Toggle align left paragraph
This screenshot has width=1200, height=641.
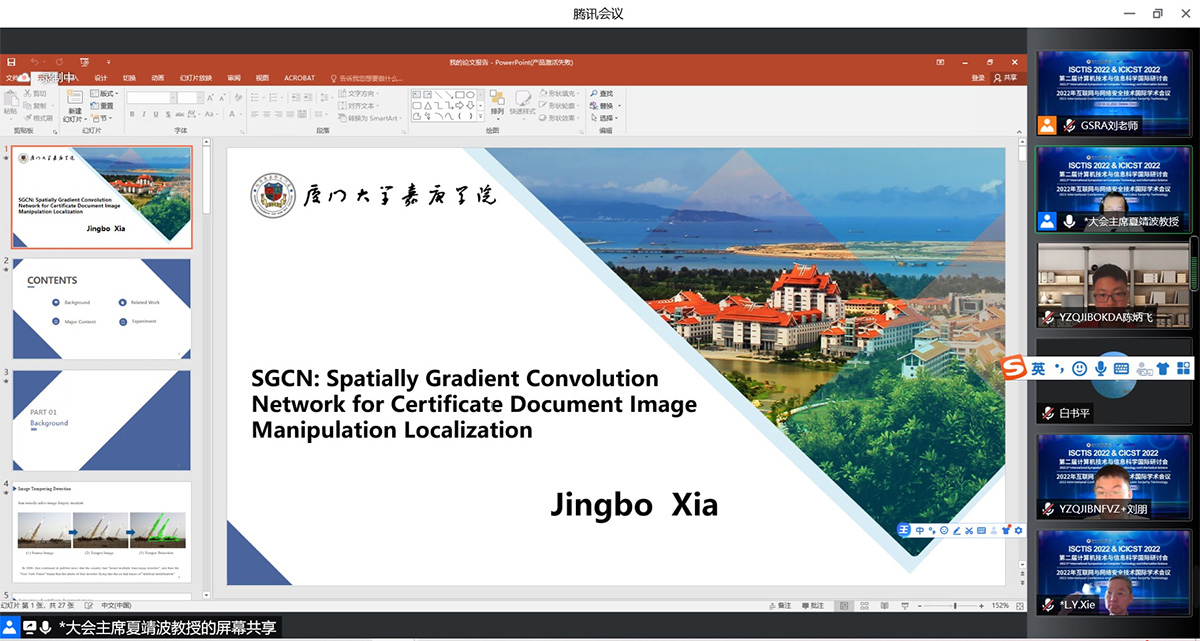click(x=255, y=114)
